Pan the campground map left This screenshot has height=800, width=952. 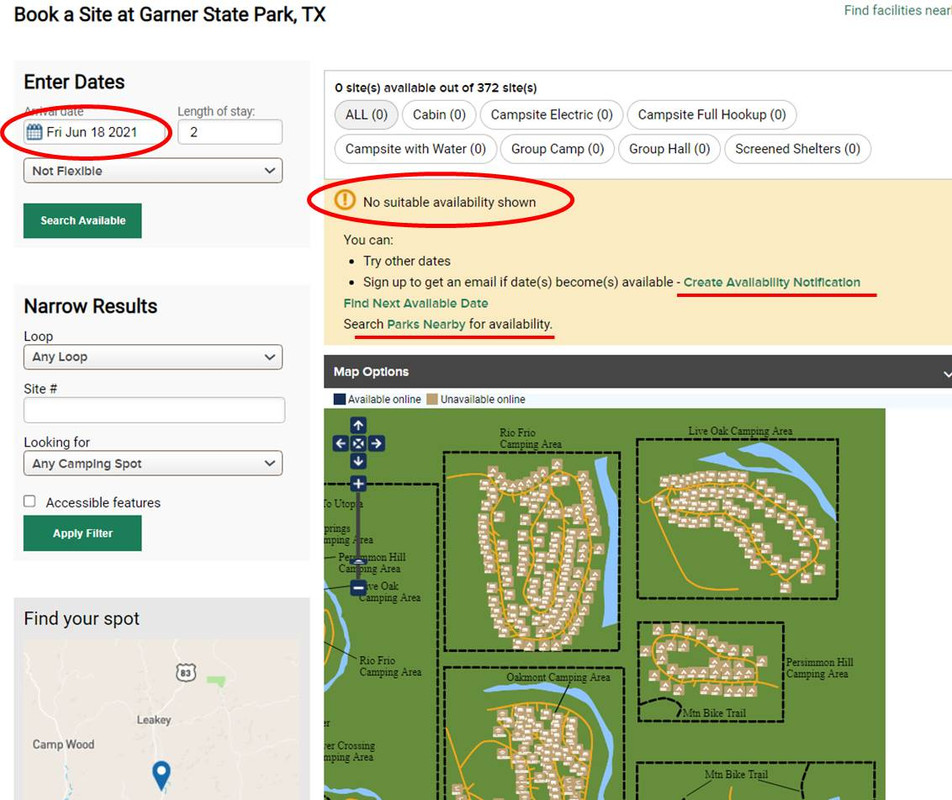[x=341, y=443]
